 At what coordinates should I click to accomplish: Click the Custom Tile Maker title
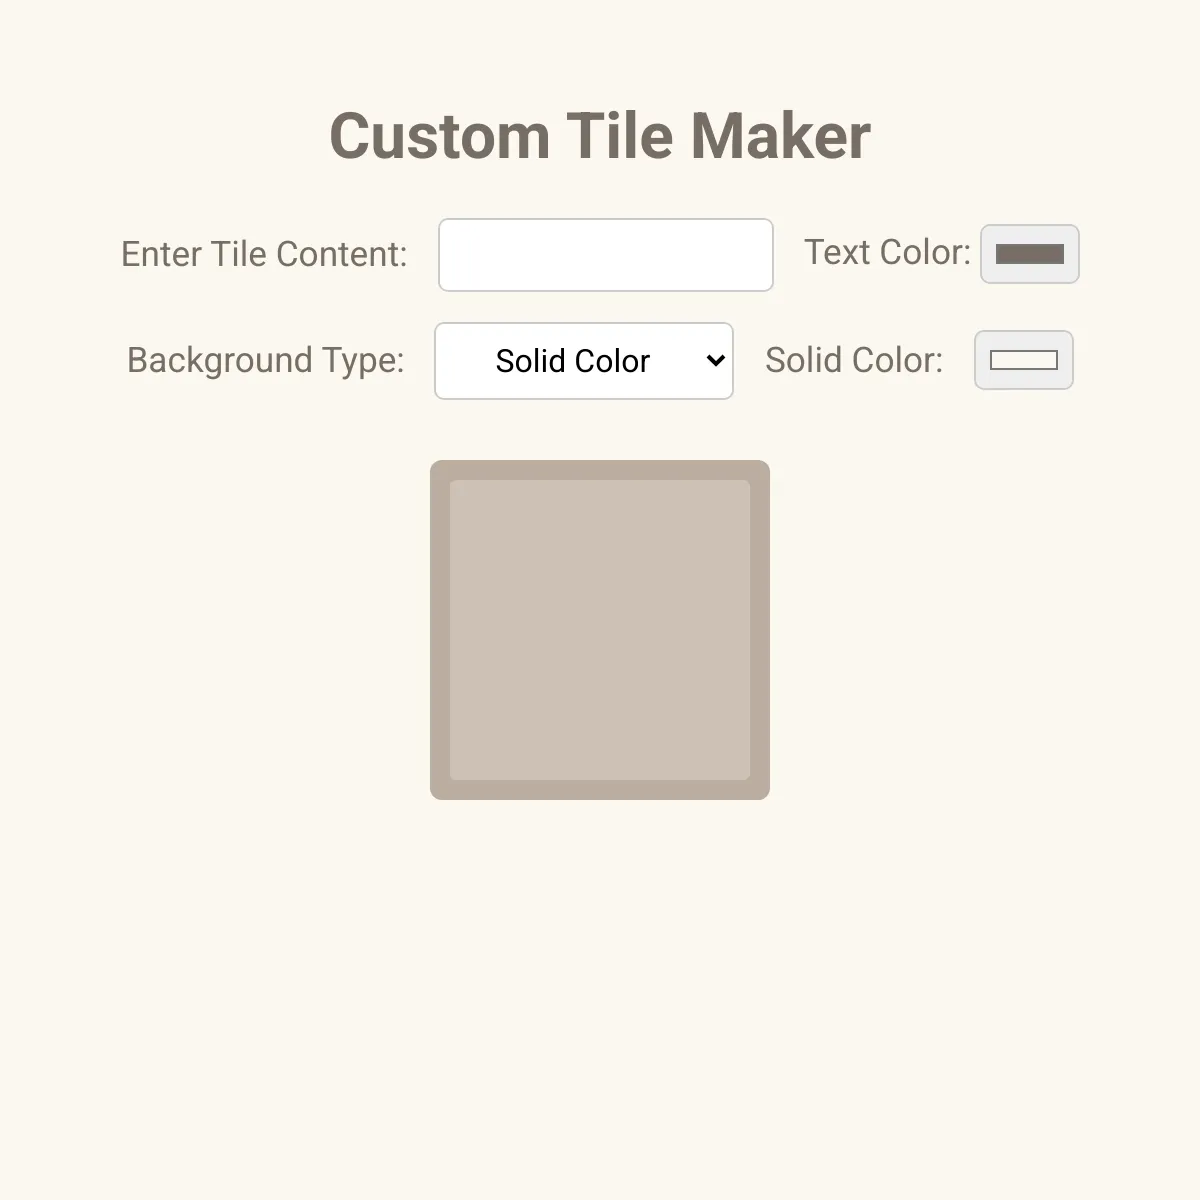tap(600, 135)
